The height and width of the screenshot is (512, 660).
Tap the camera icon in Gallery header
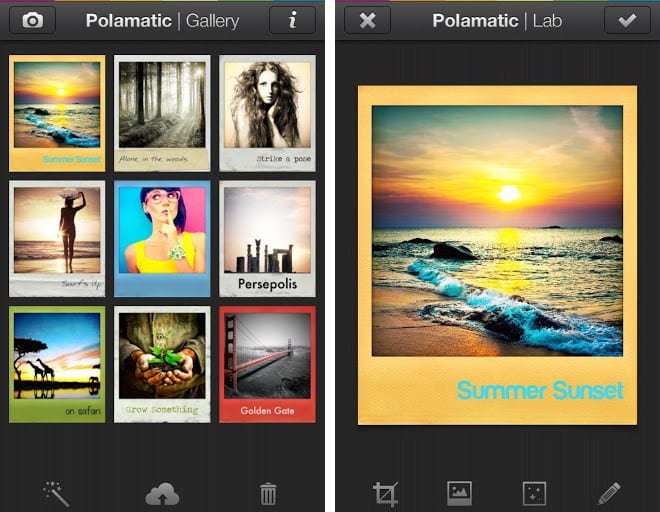[32, 20]
